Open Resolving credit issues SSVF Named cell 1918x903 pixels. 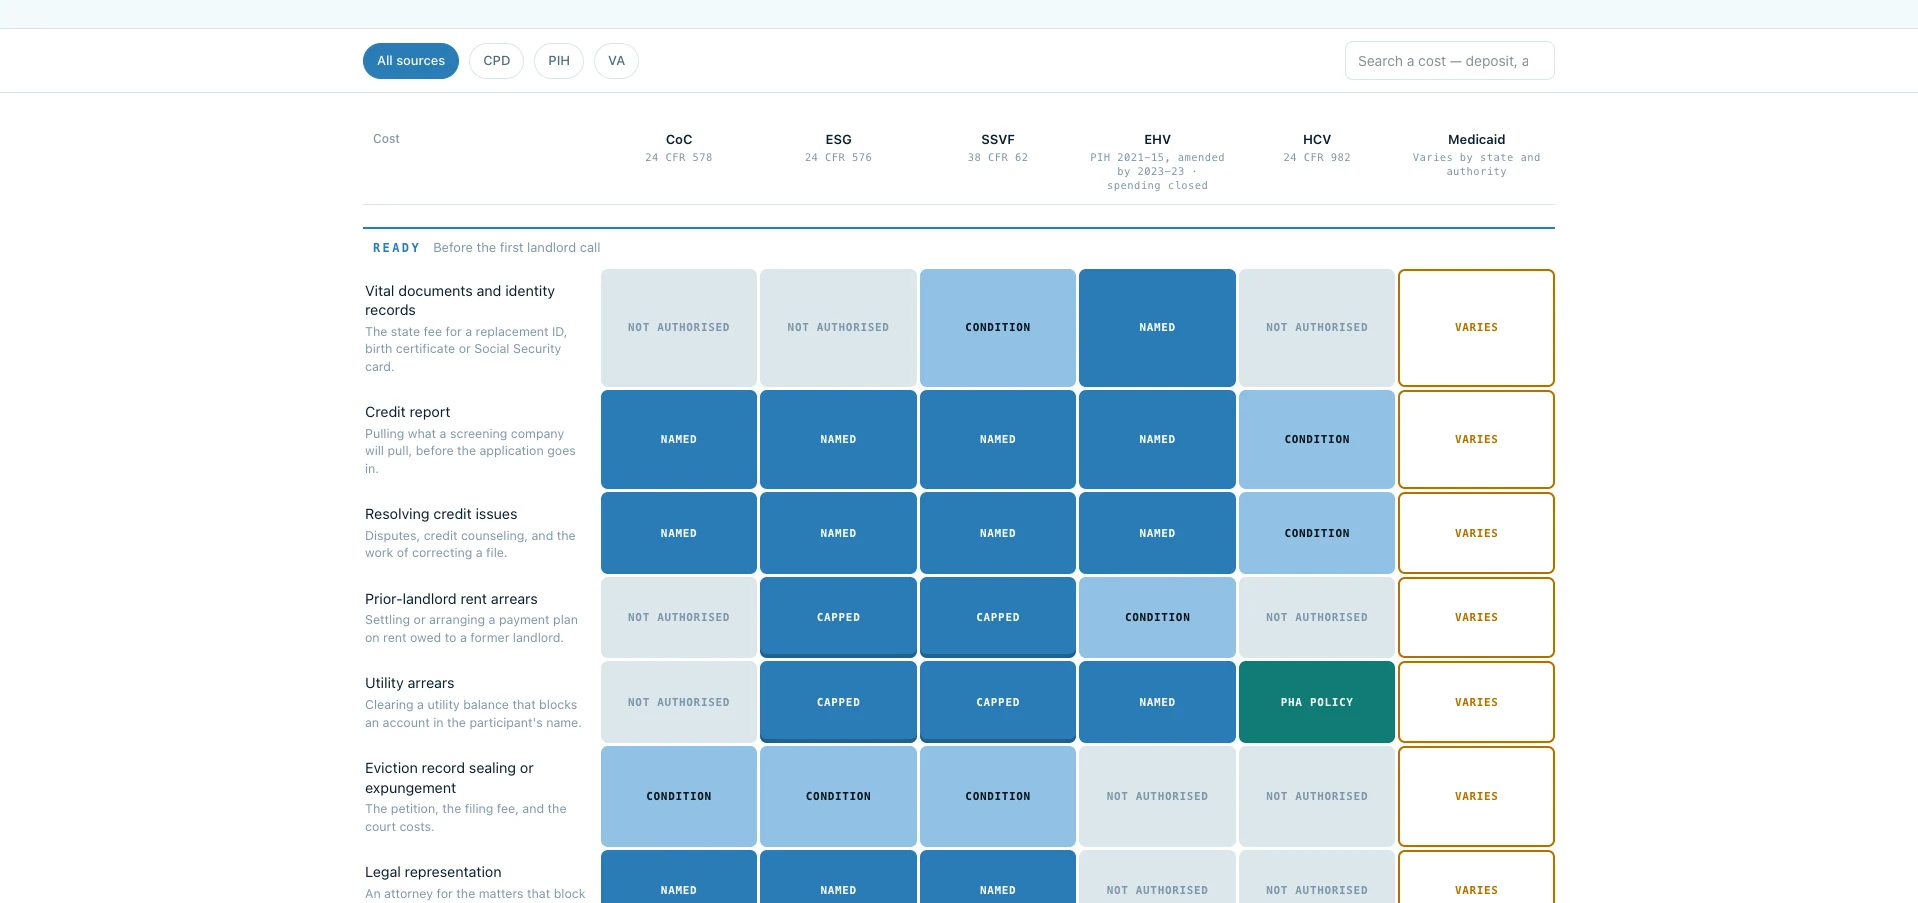coord(998,533)
